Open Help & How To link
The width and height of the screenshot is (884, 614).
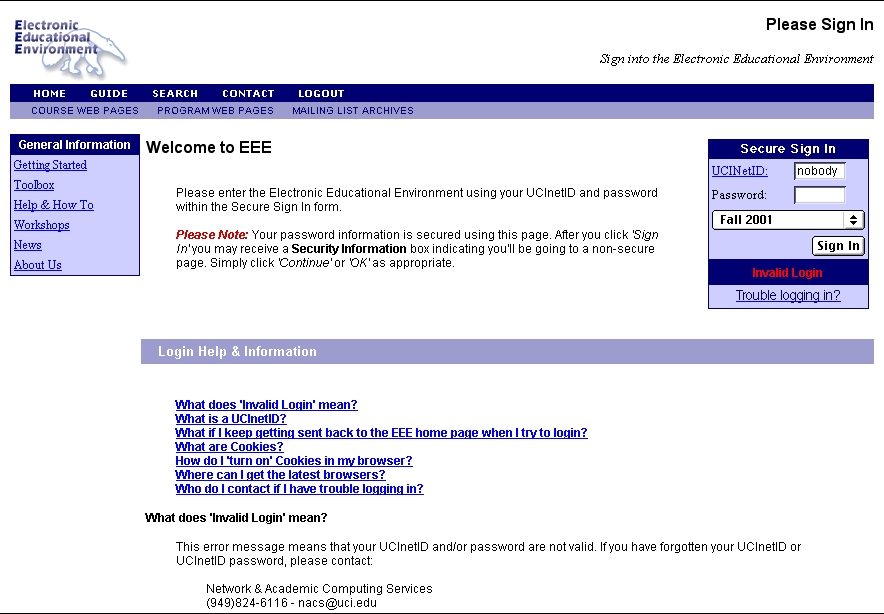(53, 205)
